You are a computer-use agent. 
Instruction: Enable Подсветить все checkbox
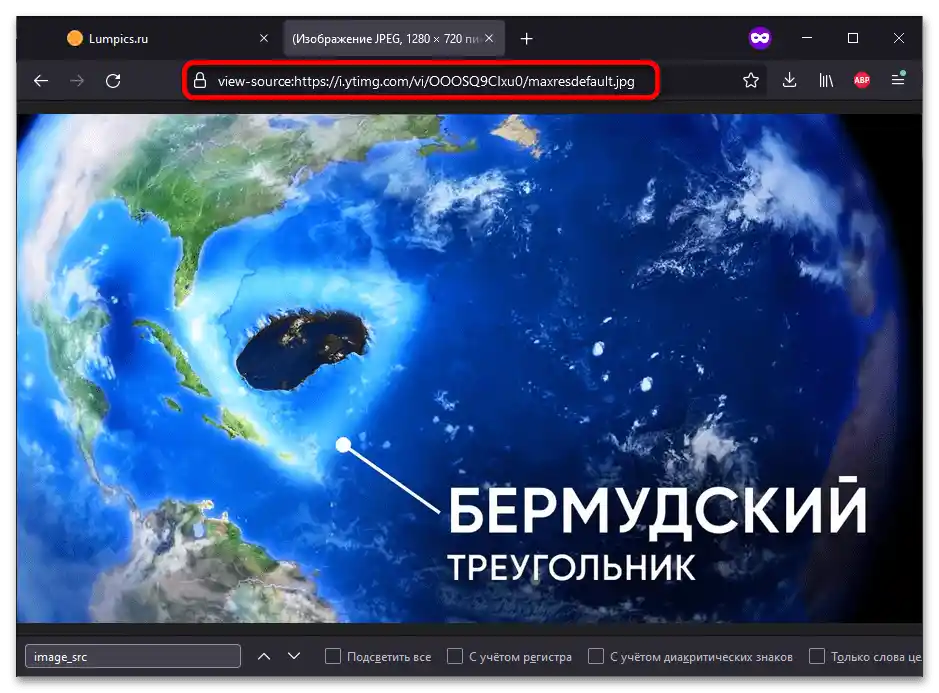pyautogui.click(x=332, y=656)
